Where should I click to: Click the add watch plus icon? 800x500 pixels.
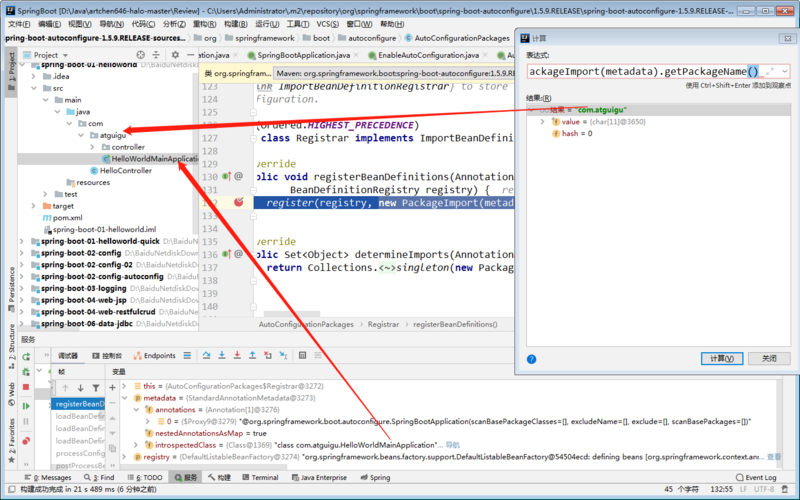click(x=112, y=388)
